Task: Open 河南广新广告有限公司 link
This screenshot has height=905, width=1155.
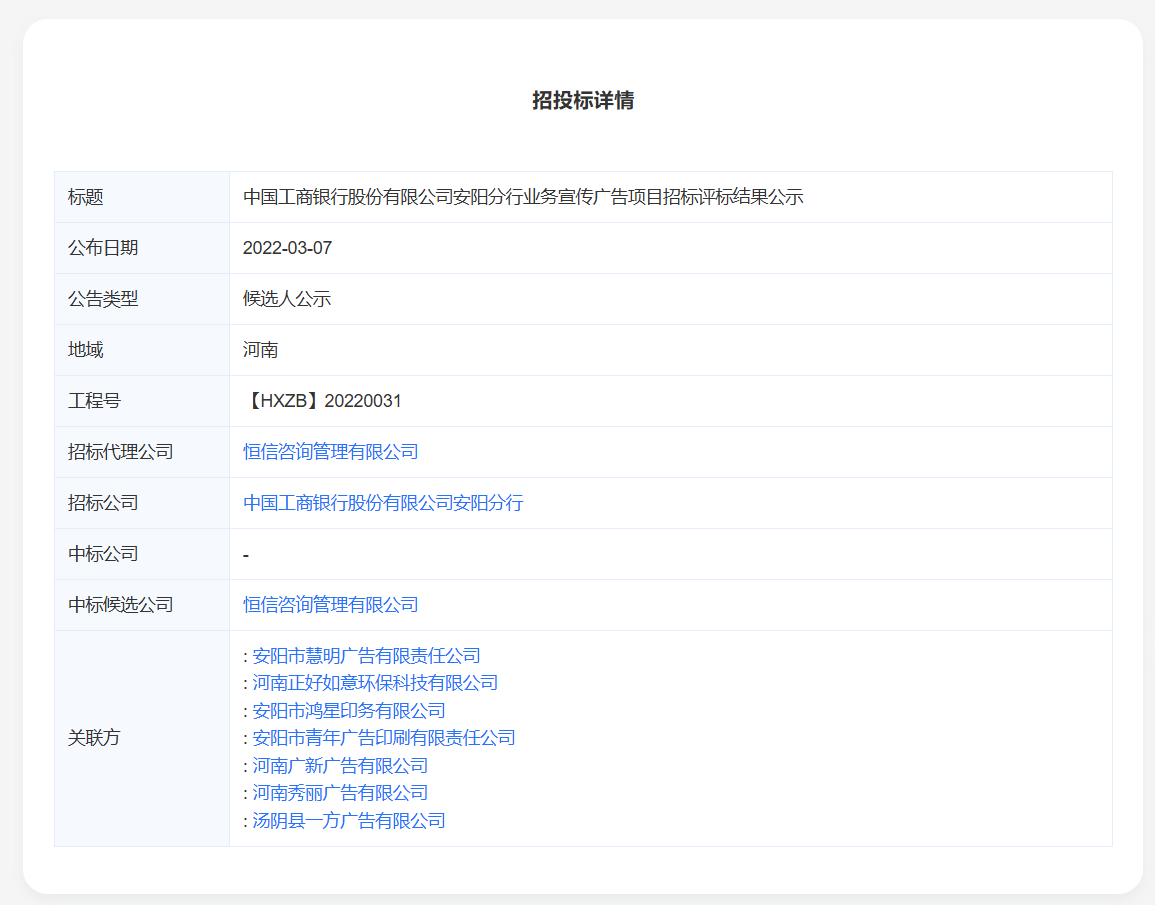Action: [x=340, y=766]
